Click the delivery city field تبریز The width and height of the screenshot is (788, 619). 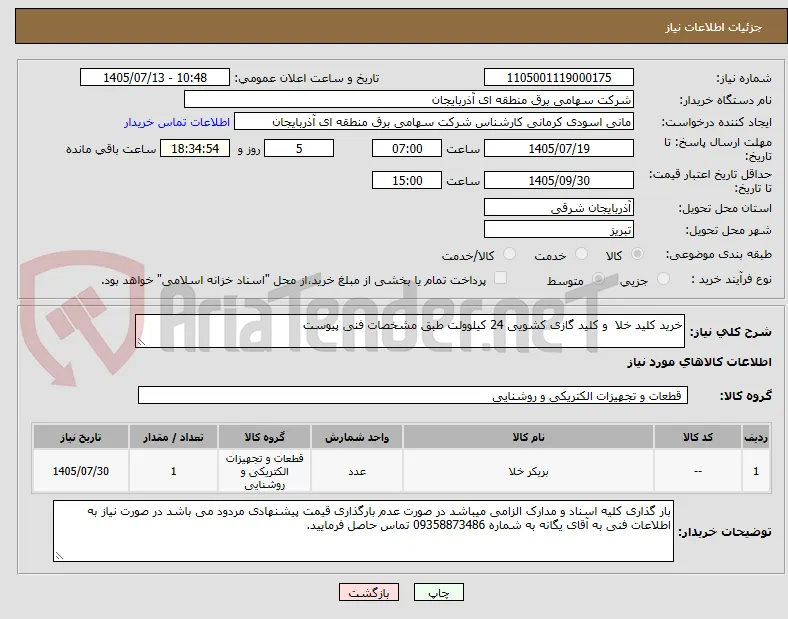coord(558,230)
